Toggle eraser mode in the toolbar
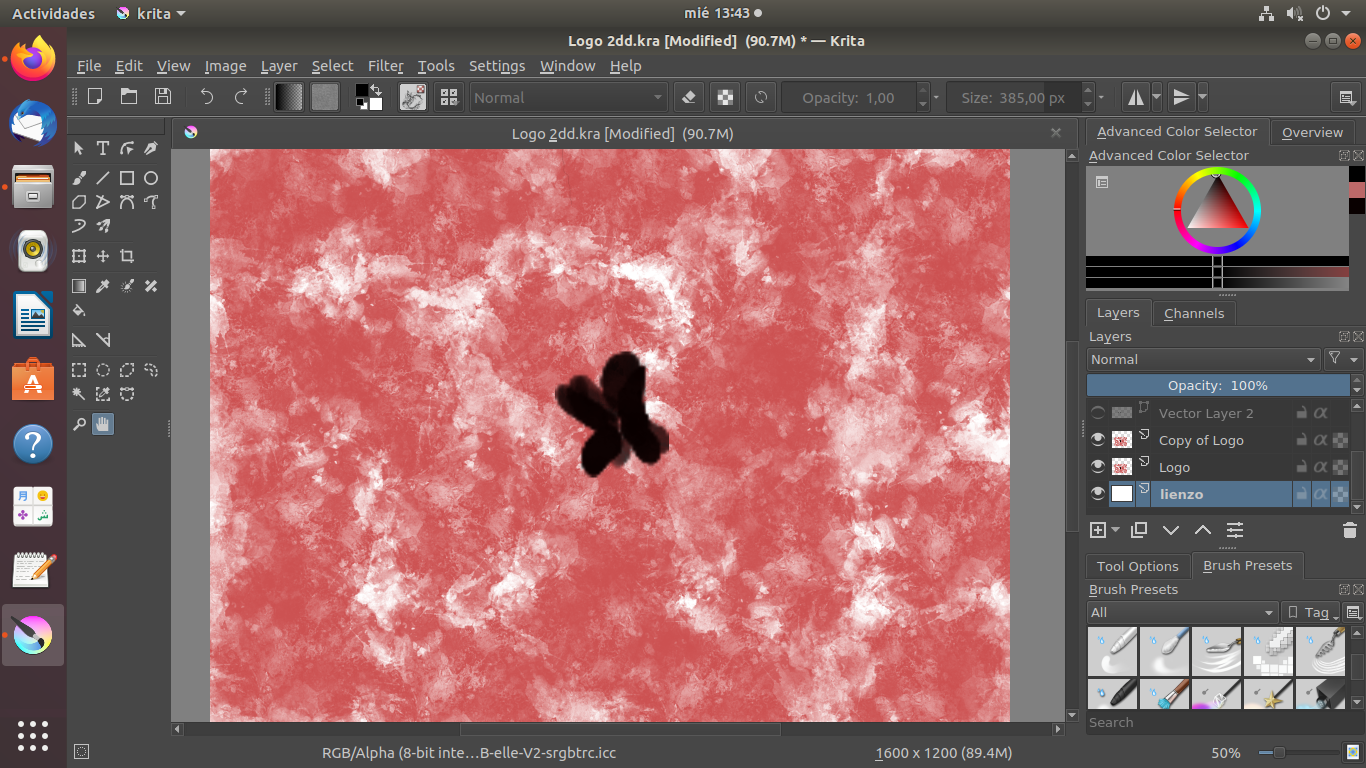This screenshot has width=1366, height=768. tap(687, 98)
